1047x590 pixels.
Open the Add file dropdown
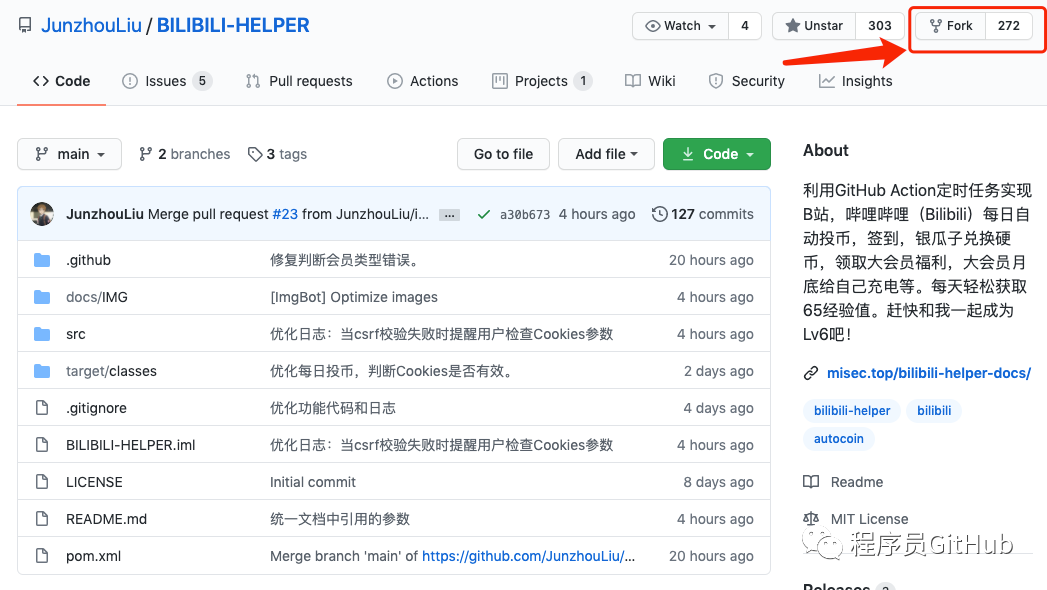[x=606, y=154]
